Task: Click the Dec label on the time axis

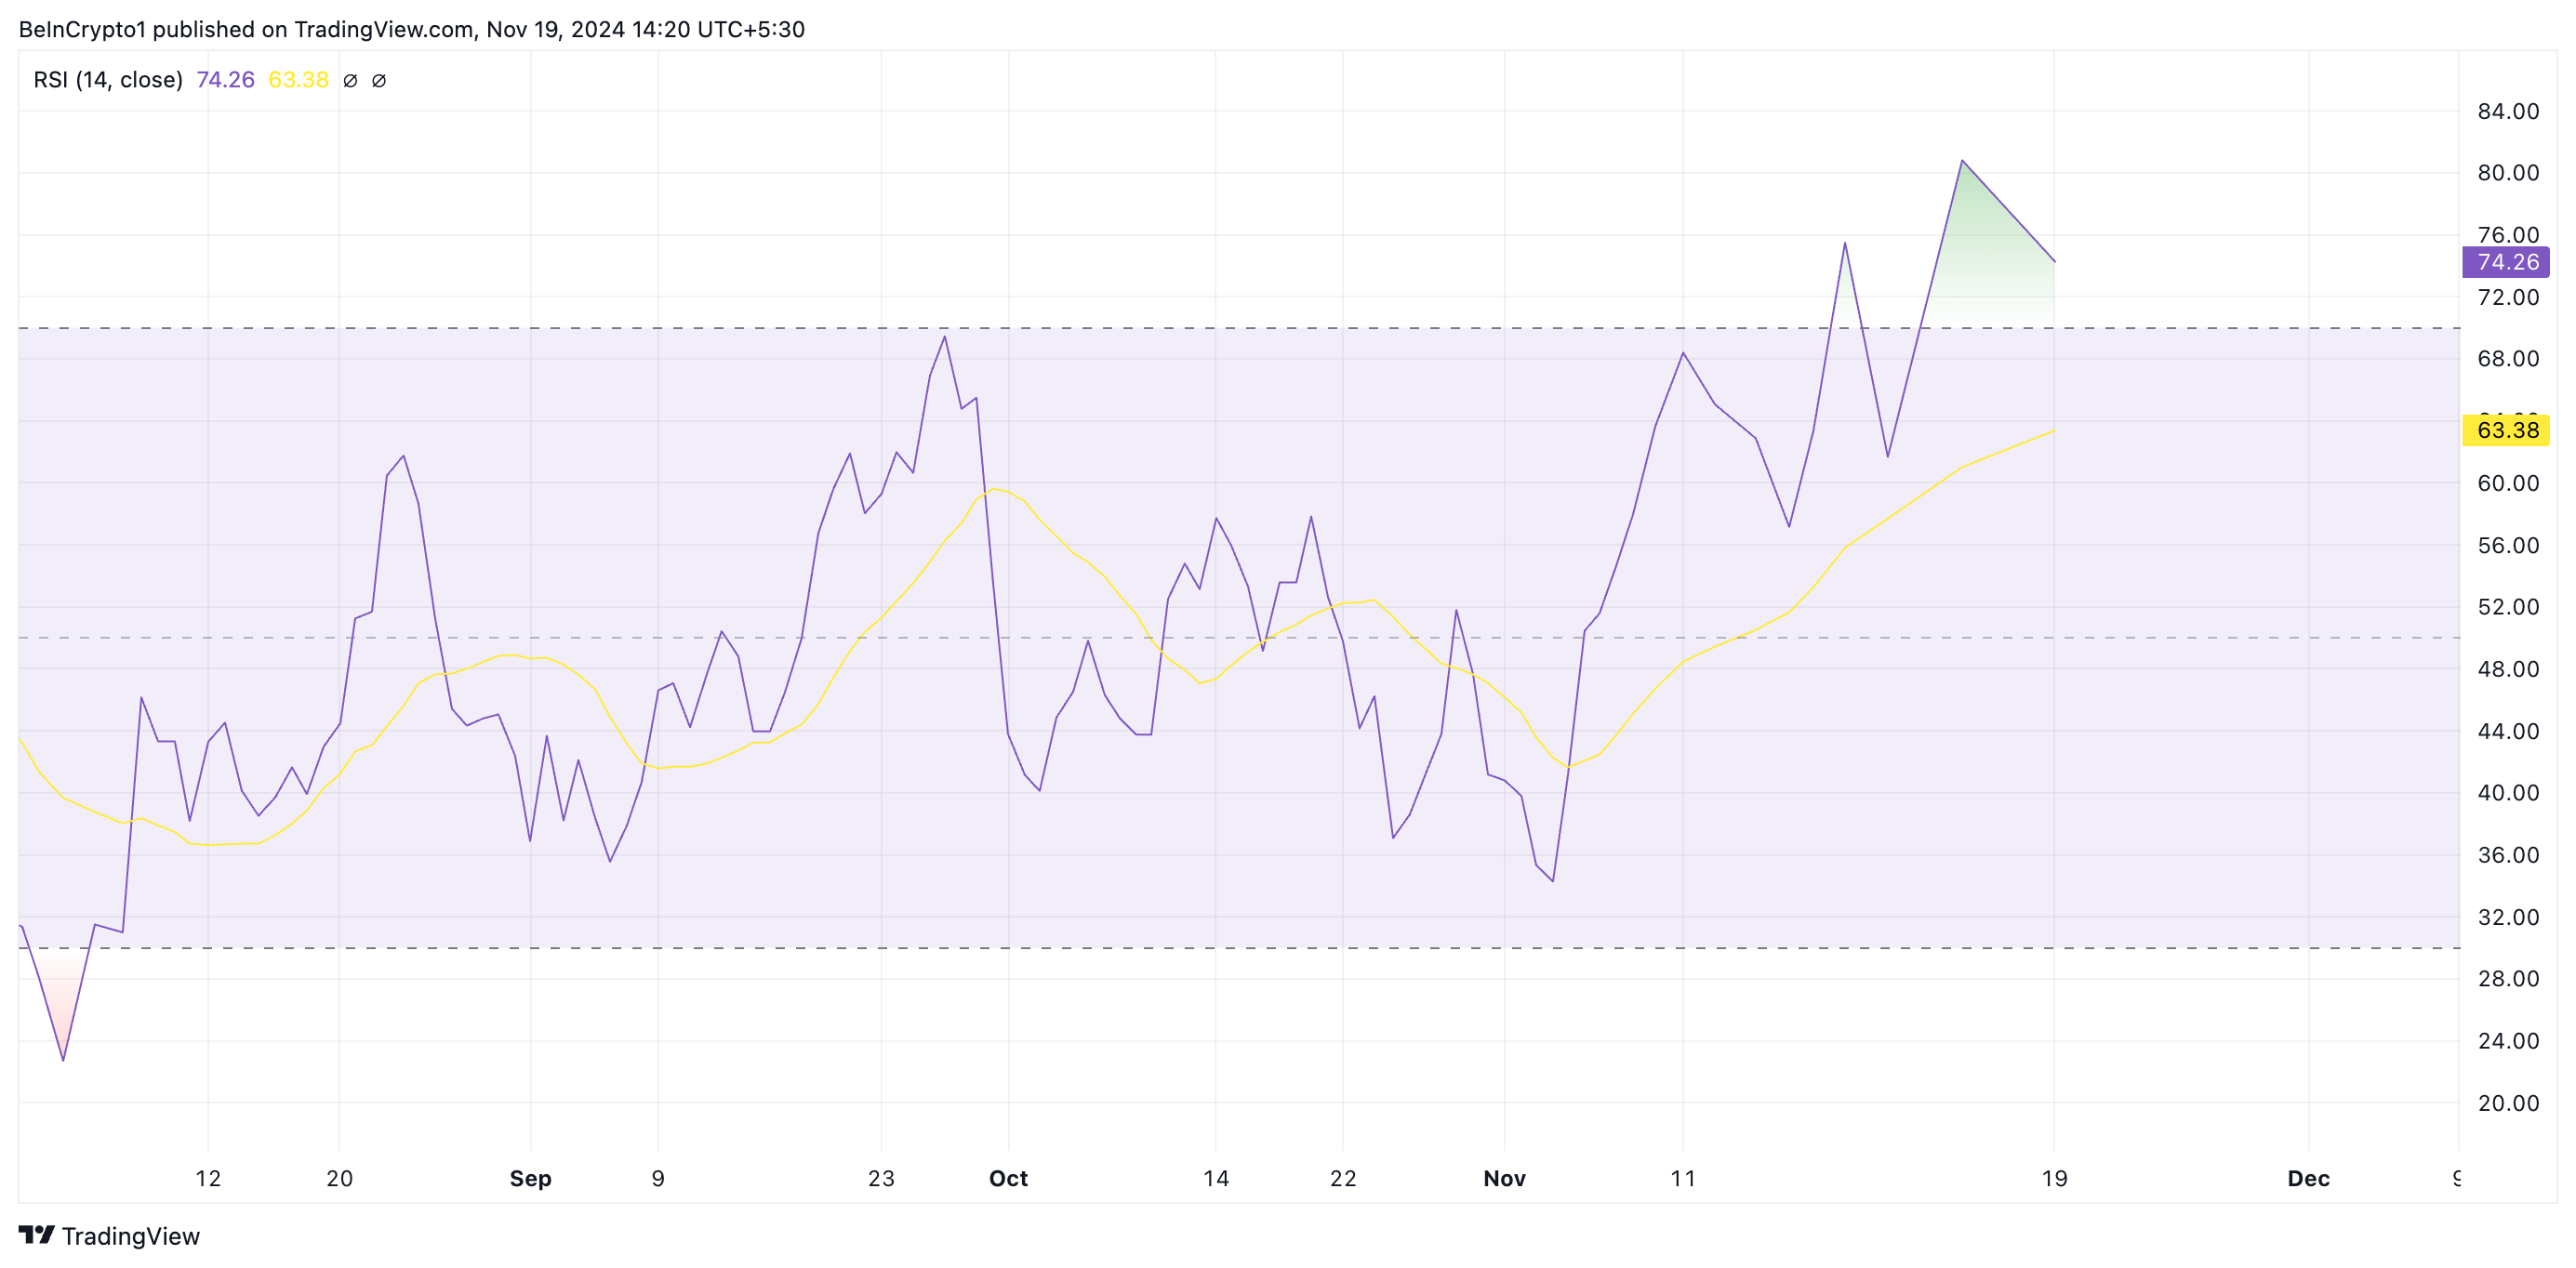Action: (2308, 1178)
